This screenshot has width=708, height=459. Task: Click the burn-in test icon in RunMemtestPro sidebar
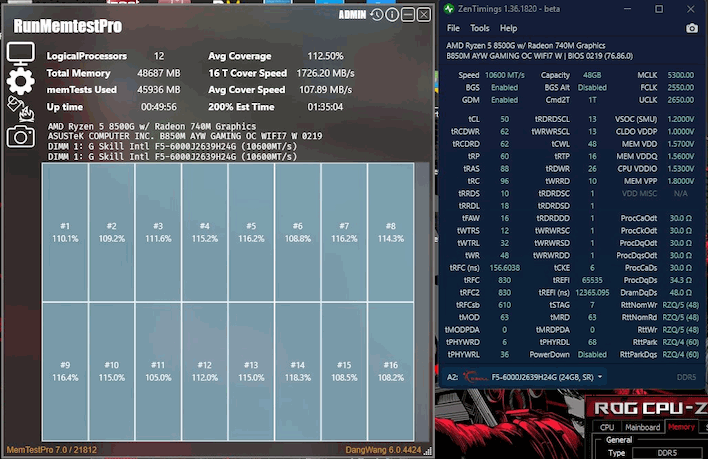(20, 109)
